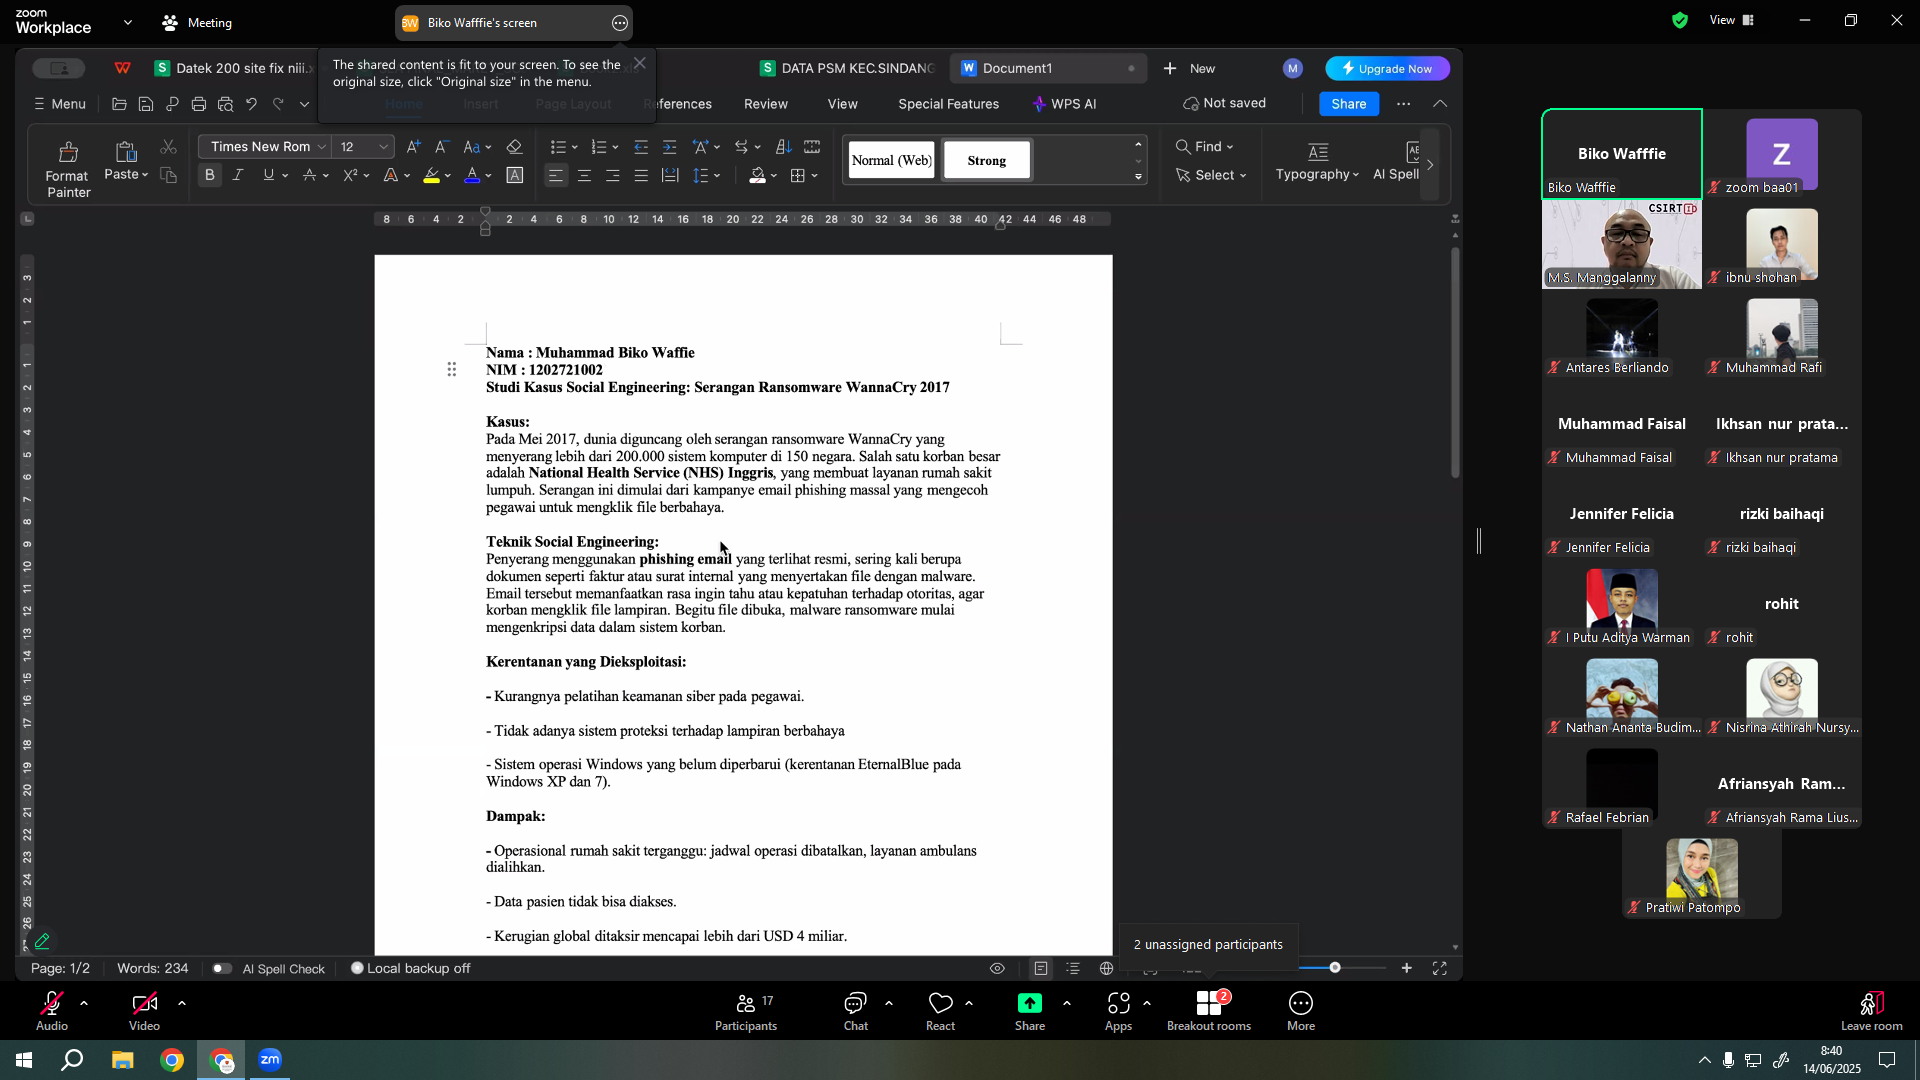Click the Character Border icon
The image size is (1920, 1080).
(x=515, y=175)
